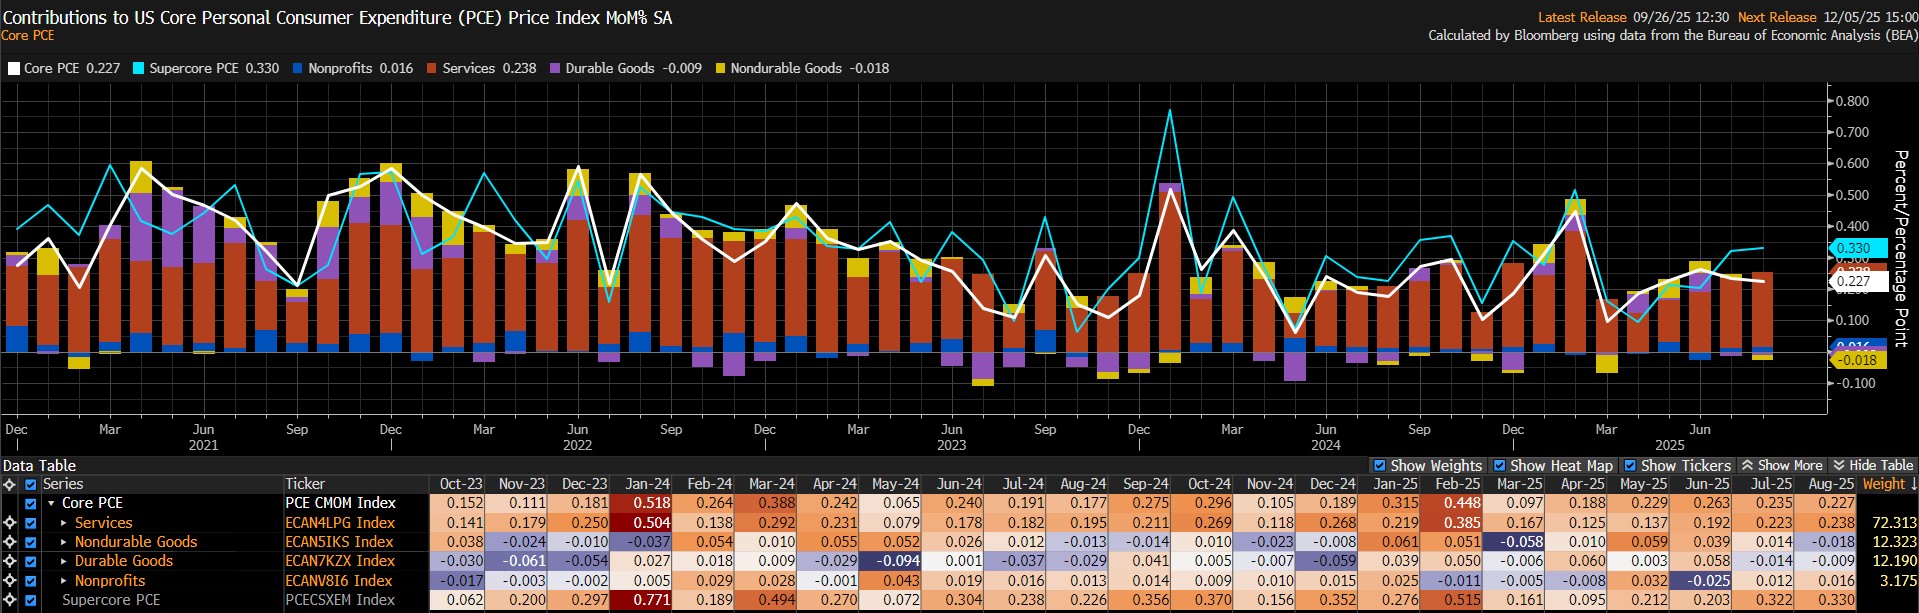Click the Ticker column header

click(305, 484)
